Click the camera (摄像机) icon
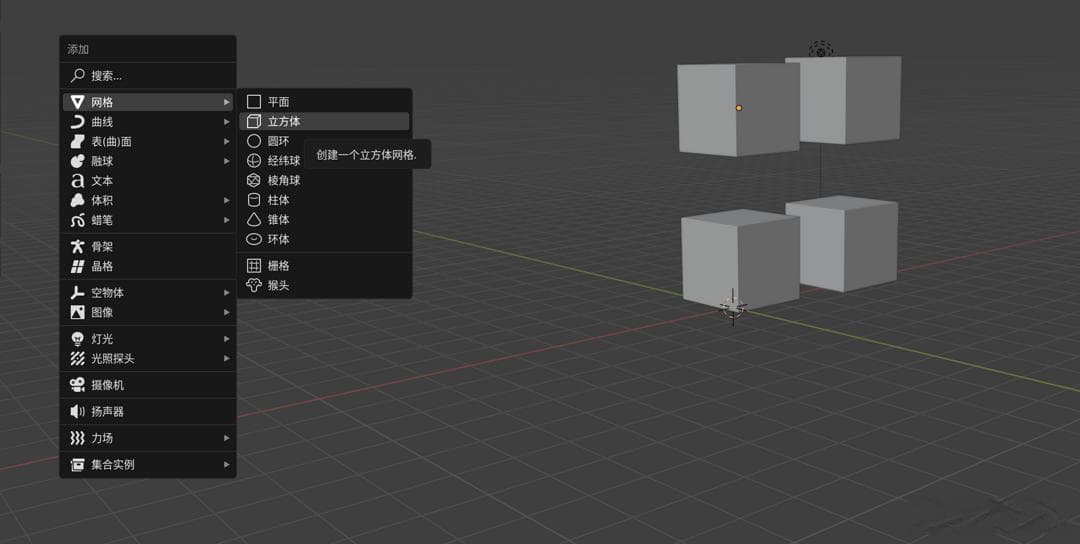 (77, 385)
